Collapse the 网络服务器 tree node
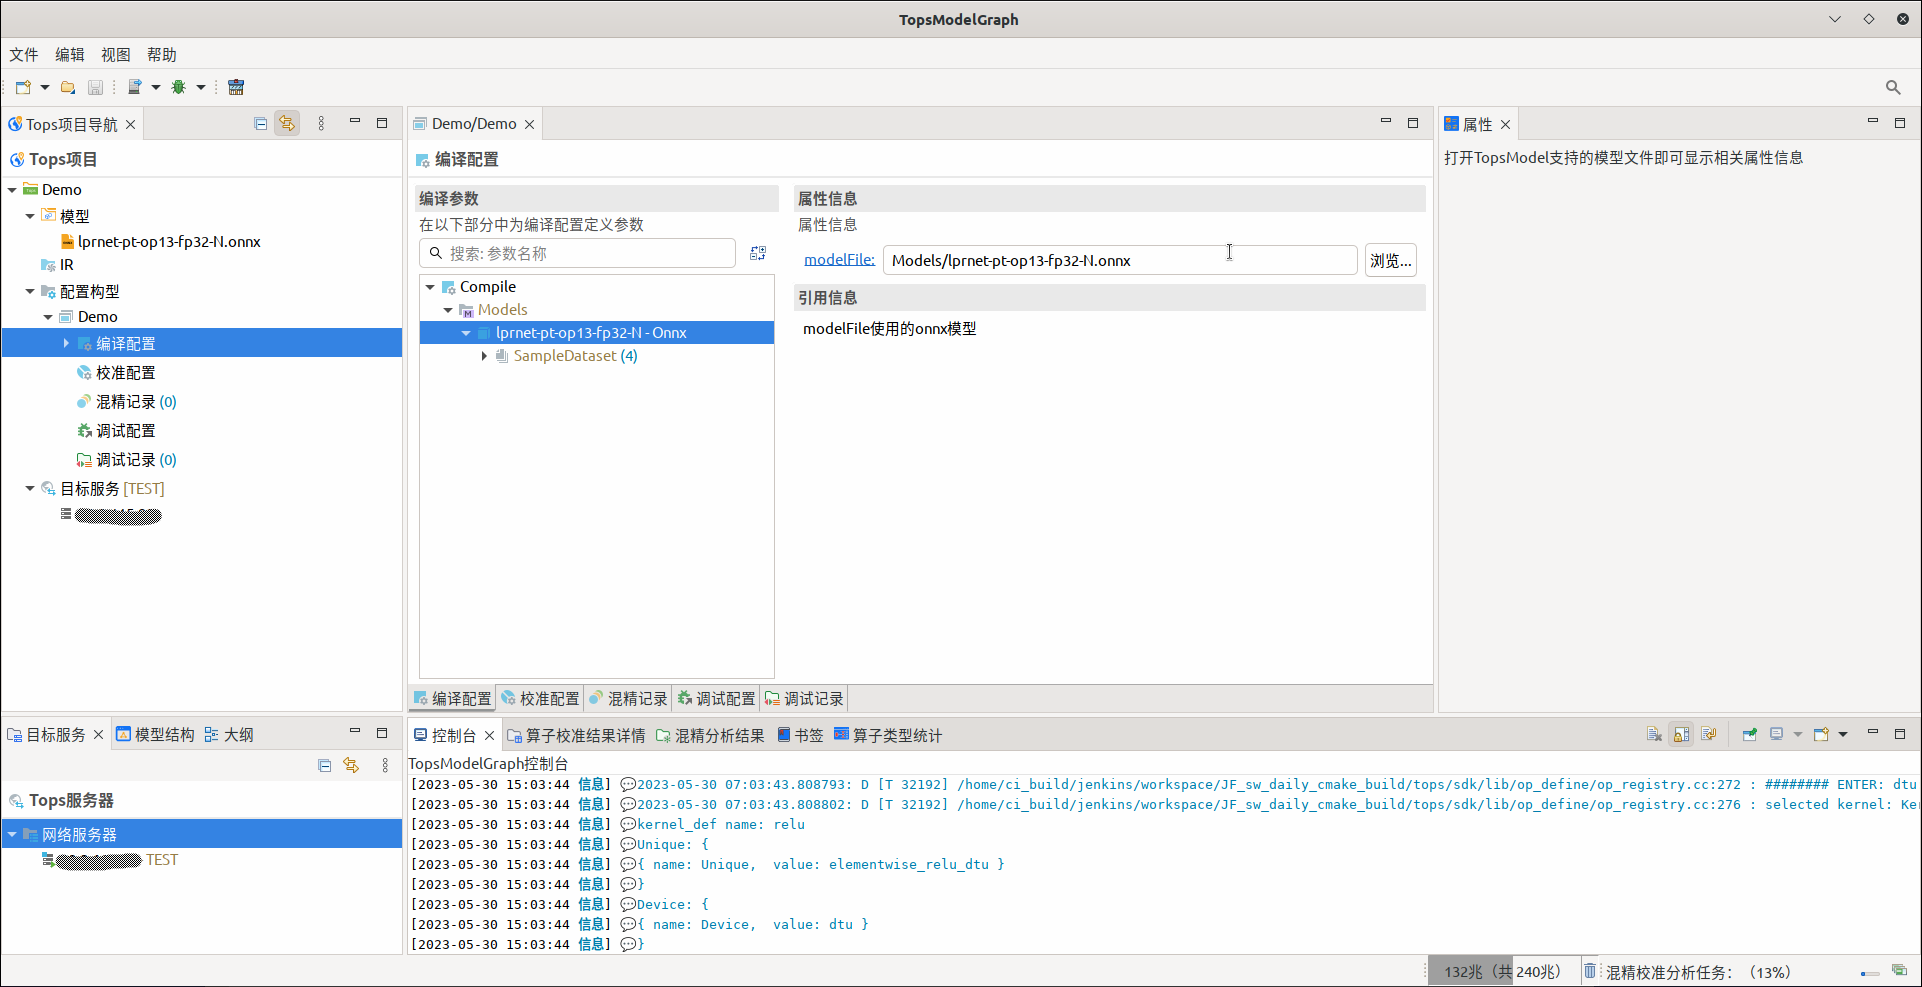This screenshot has width=1922, height=987. 12,834
